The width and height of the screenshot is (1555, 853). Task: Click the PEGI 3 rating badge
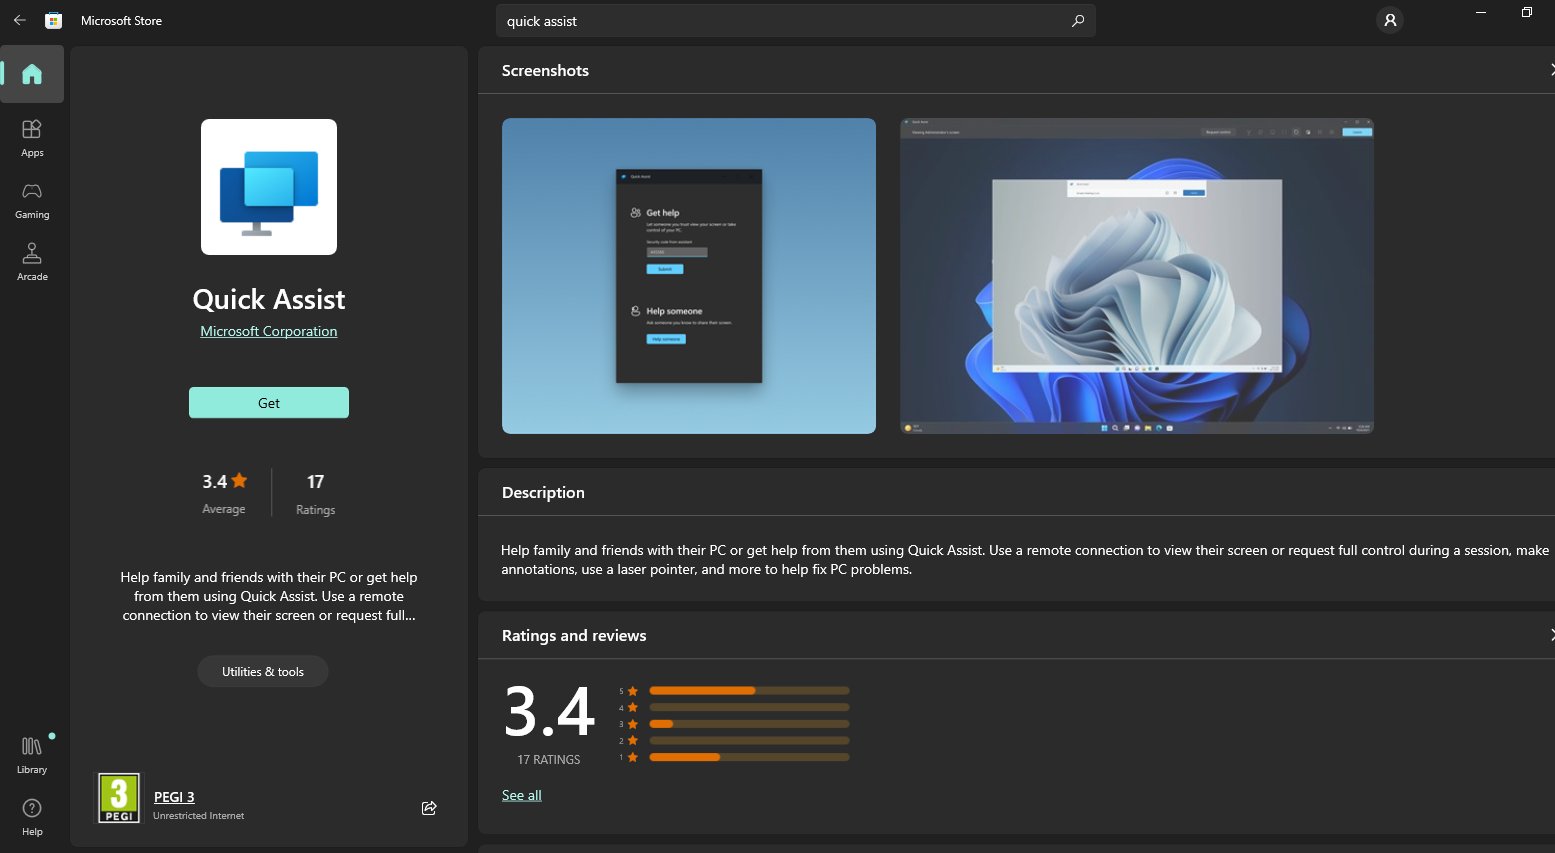click(119, 798)
